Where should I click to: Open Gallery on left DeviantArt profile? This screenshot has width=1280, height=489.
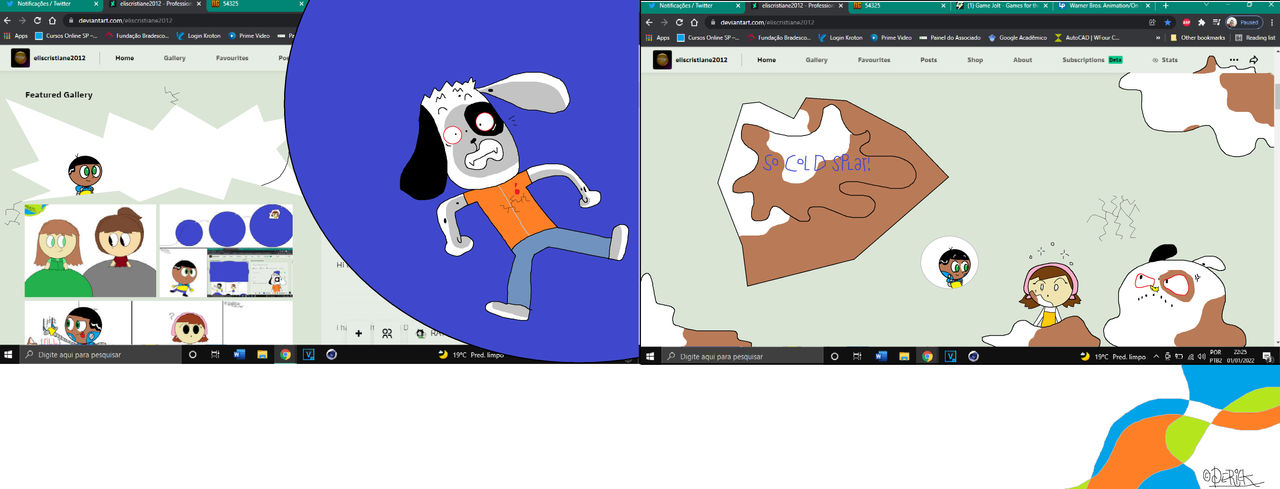point(175,58)
